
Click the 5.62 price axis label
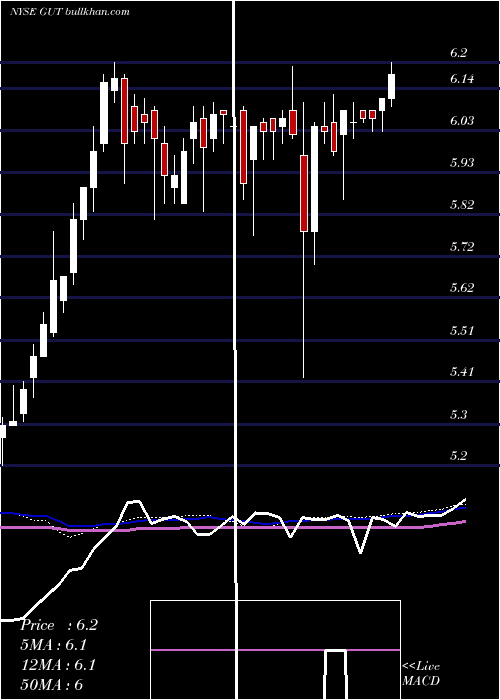[462, 288]
